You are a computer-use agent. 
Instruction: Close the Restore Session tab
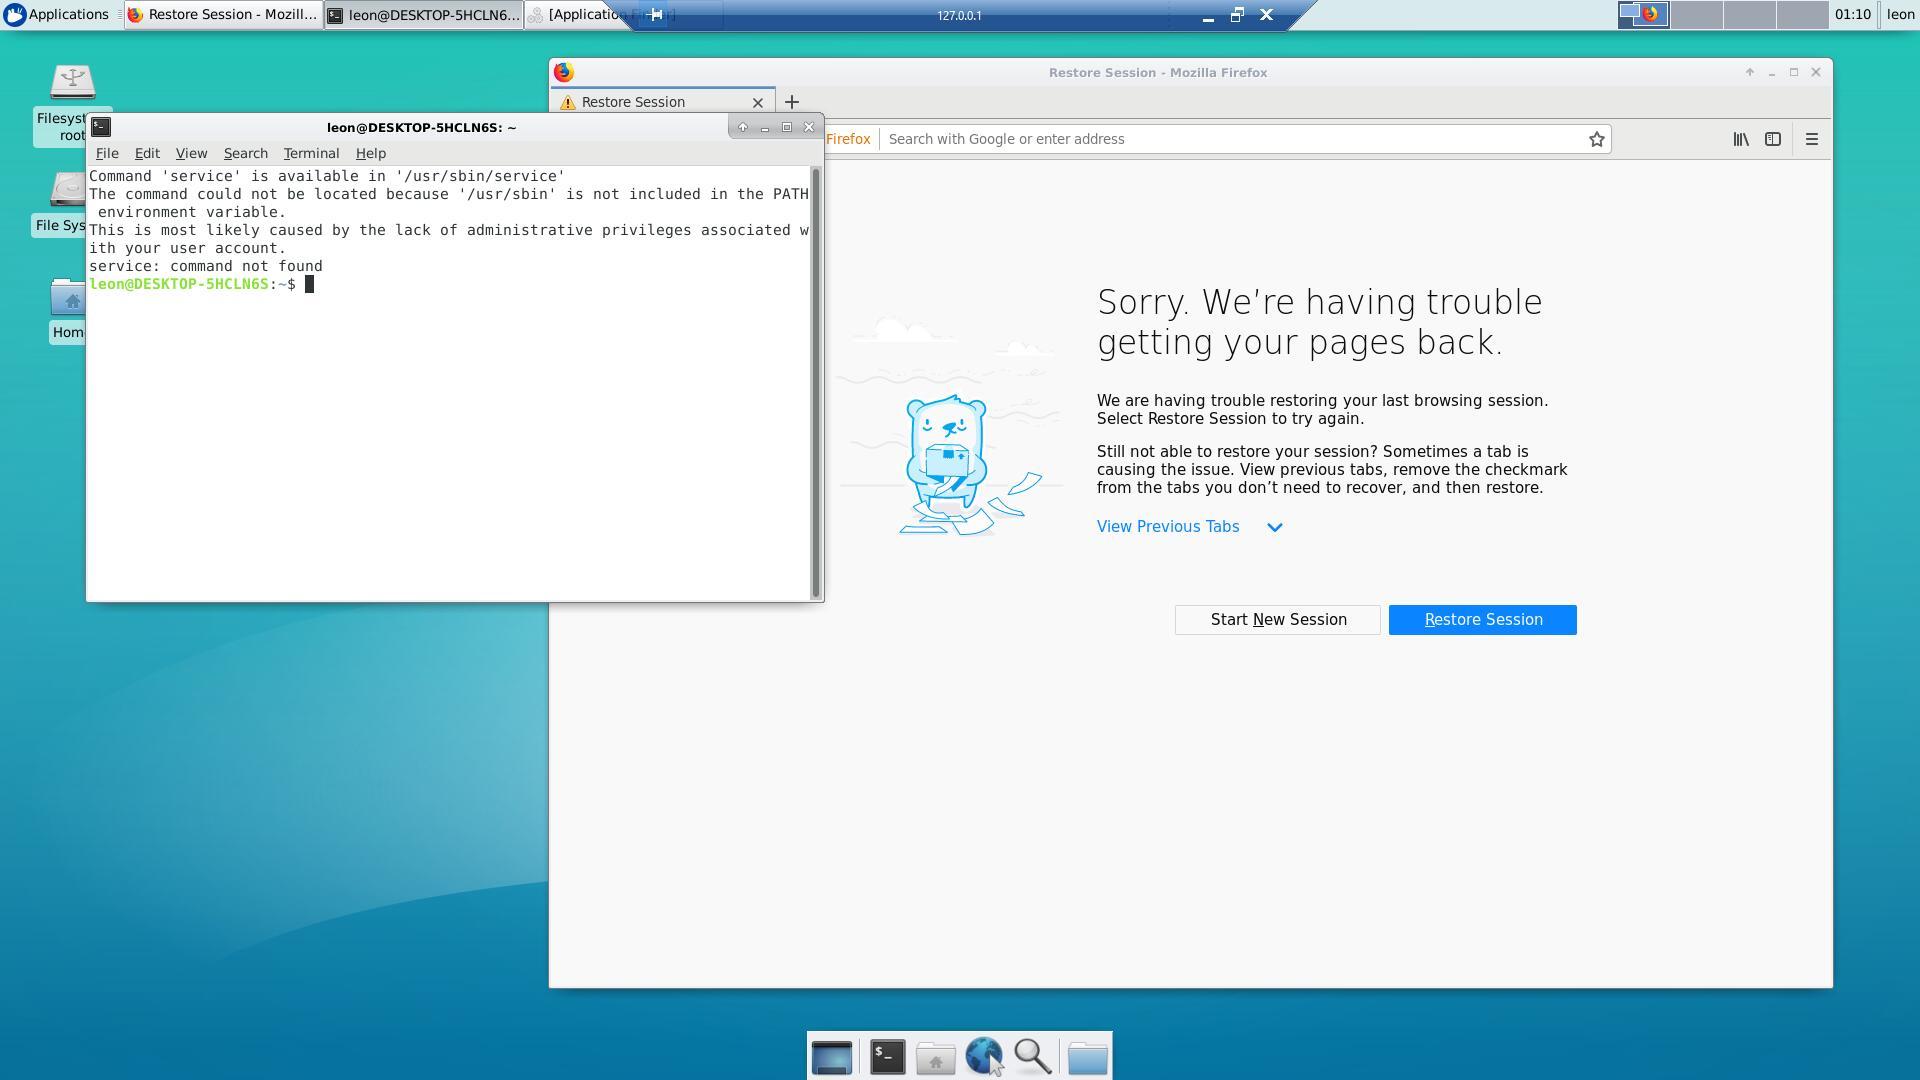[x=758, y=102]
